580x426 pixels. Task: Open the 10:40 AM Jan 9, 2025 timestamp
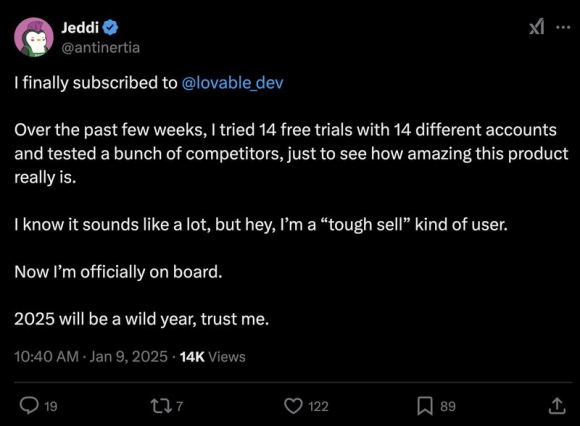pos(91,356)
